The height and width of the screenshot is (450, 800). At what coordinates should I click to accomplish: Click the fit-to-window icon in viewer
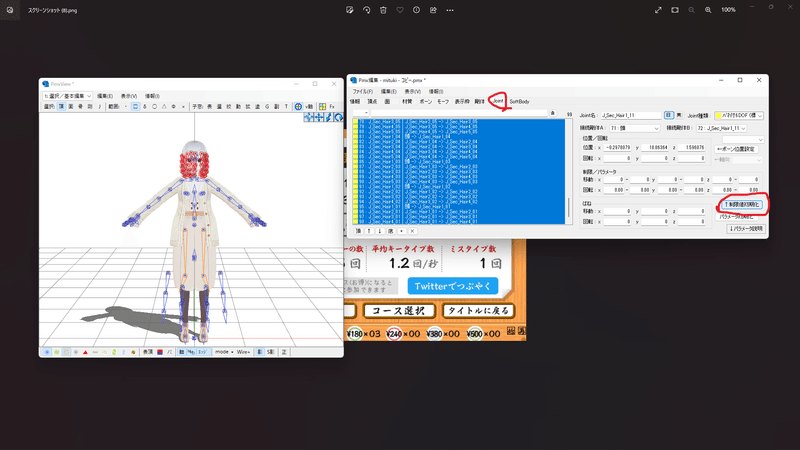pos(675,10)
